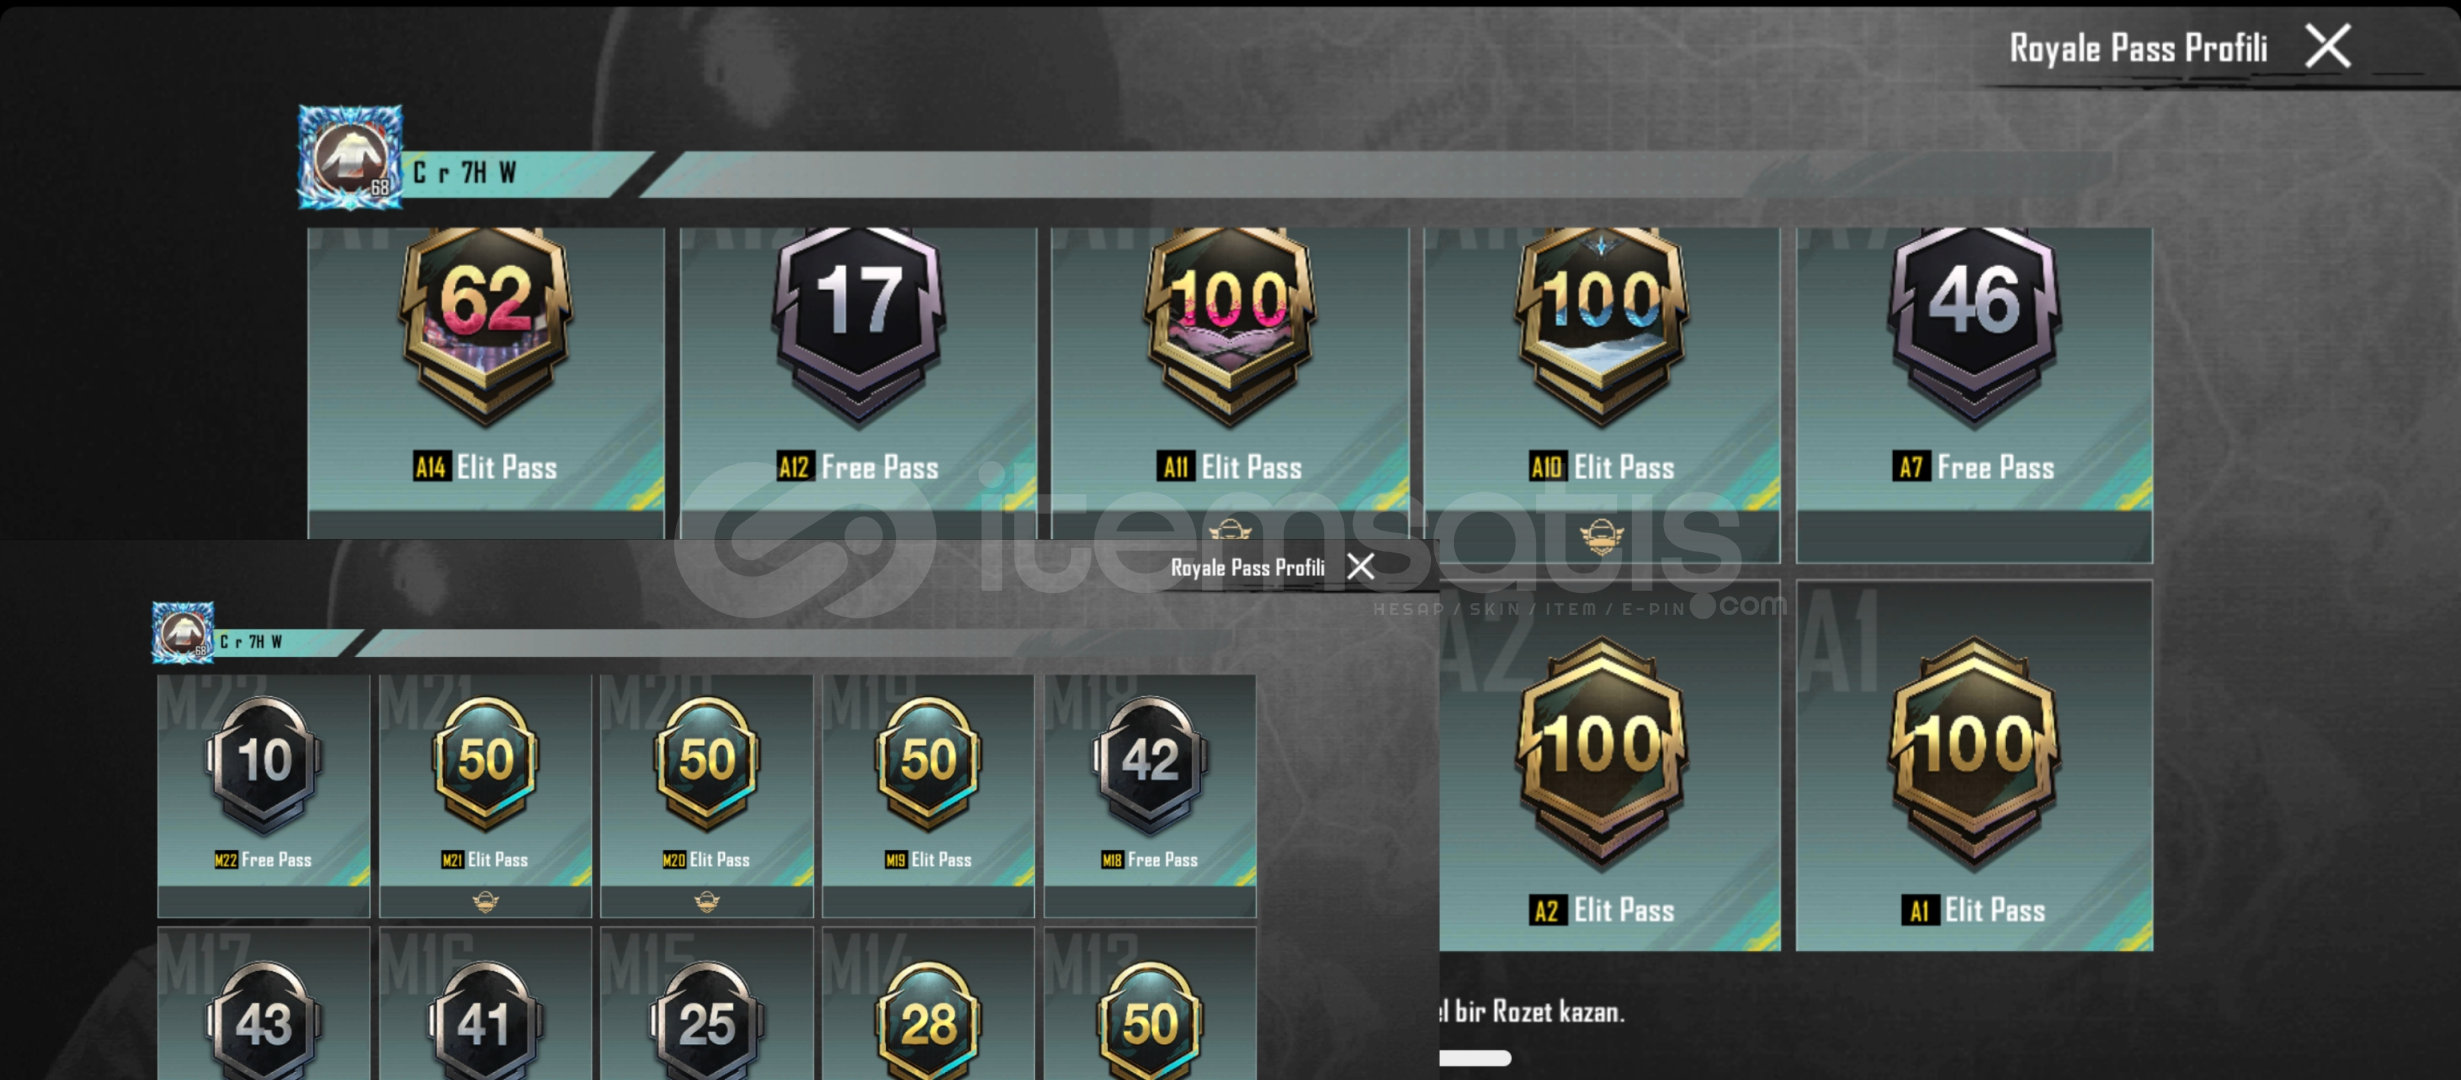Open the M19 Elit Pass badge

click(x=928, y=796)
